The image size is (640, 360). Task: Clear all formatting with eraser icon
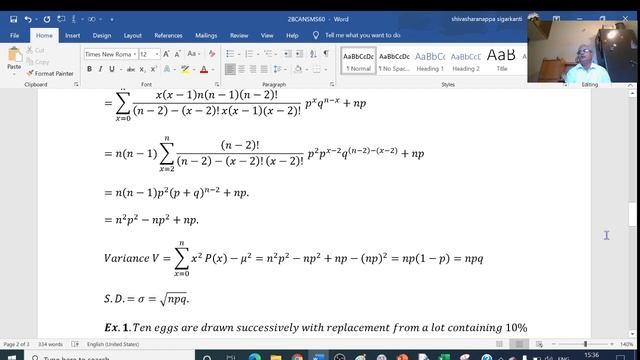tap(212, 54)
